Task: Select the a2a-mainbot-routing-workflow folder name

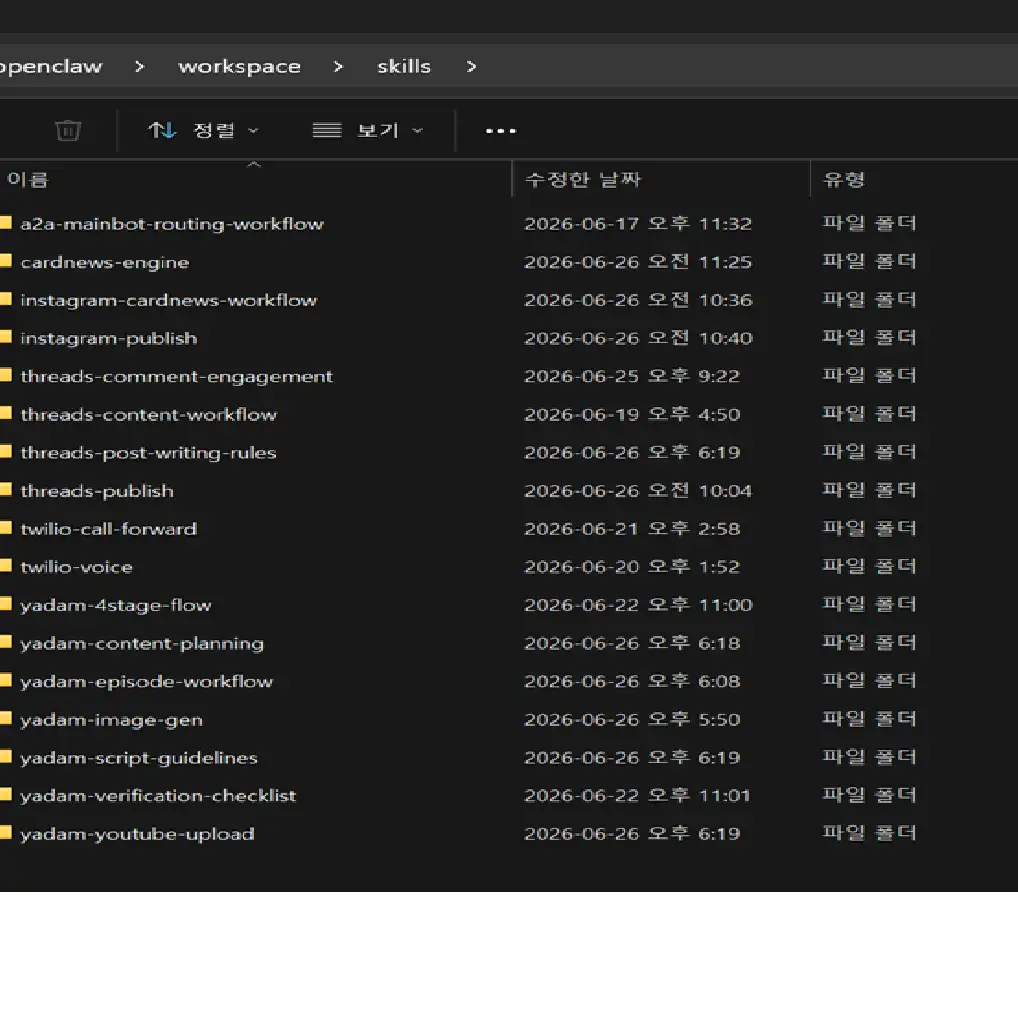Action: click(x=172, y=224)
